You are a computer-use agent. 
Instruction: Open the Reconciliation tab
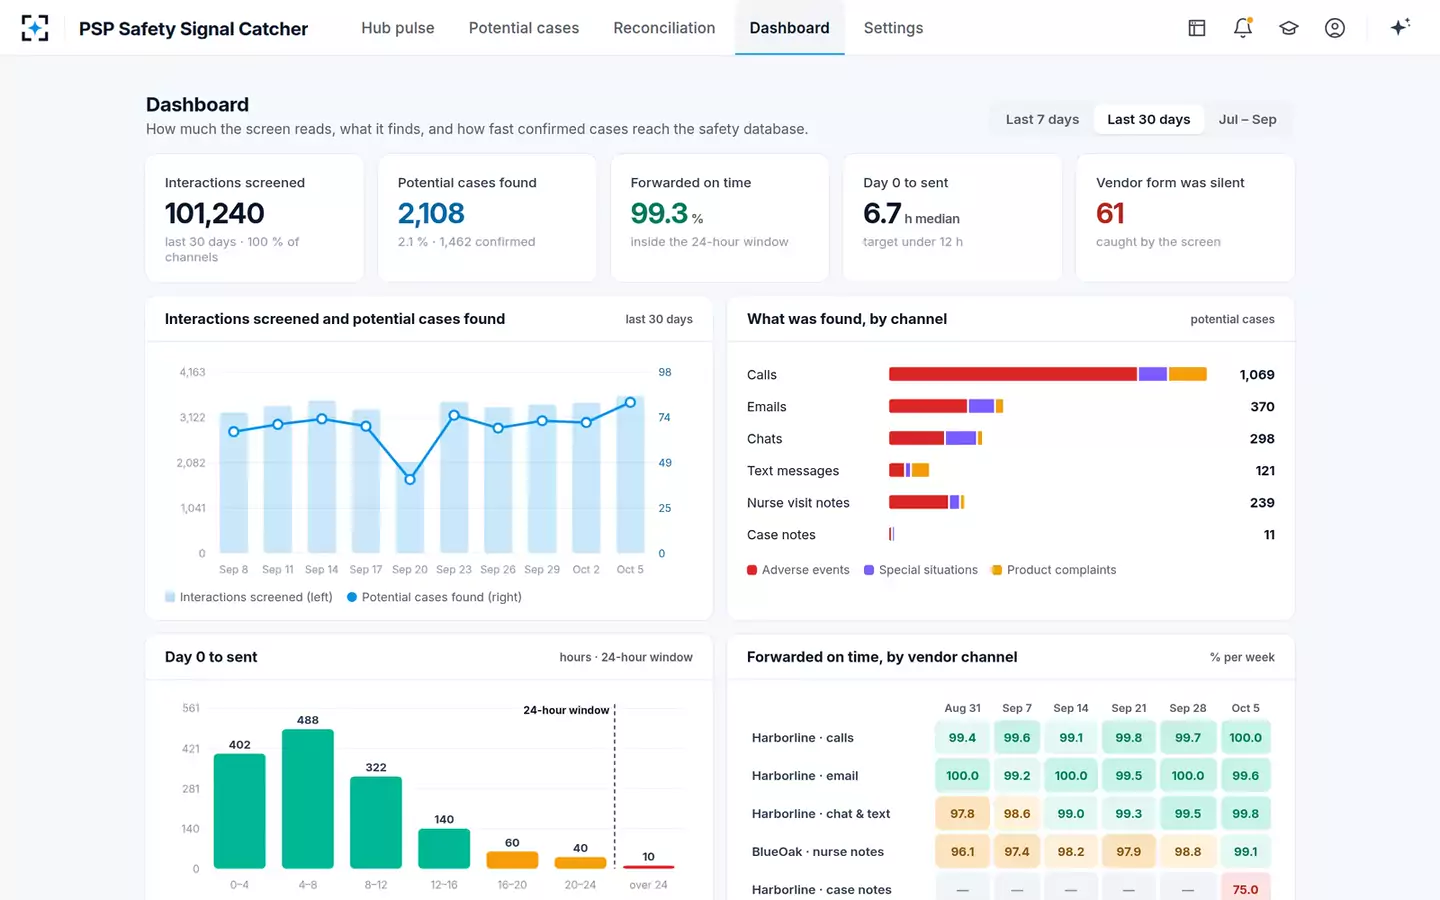[664, 28]
